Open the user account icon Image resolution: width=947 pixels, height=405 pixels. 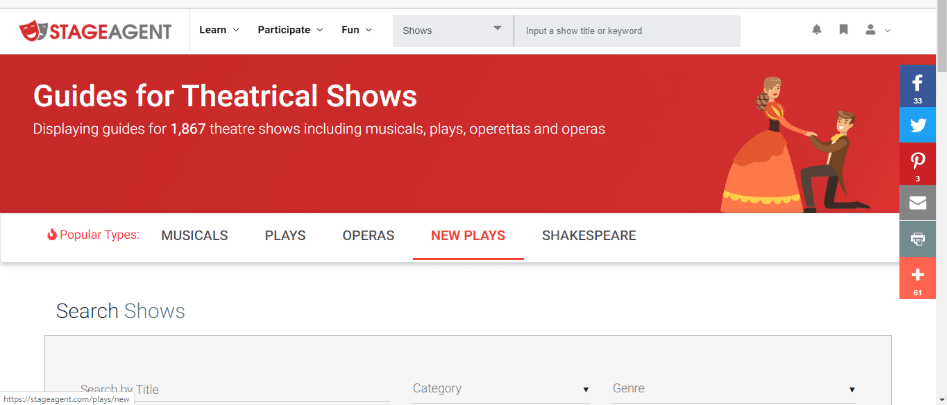point(870,30)
